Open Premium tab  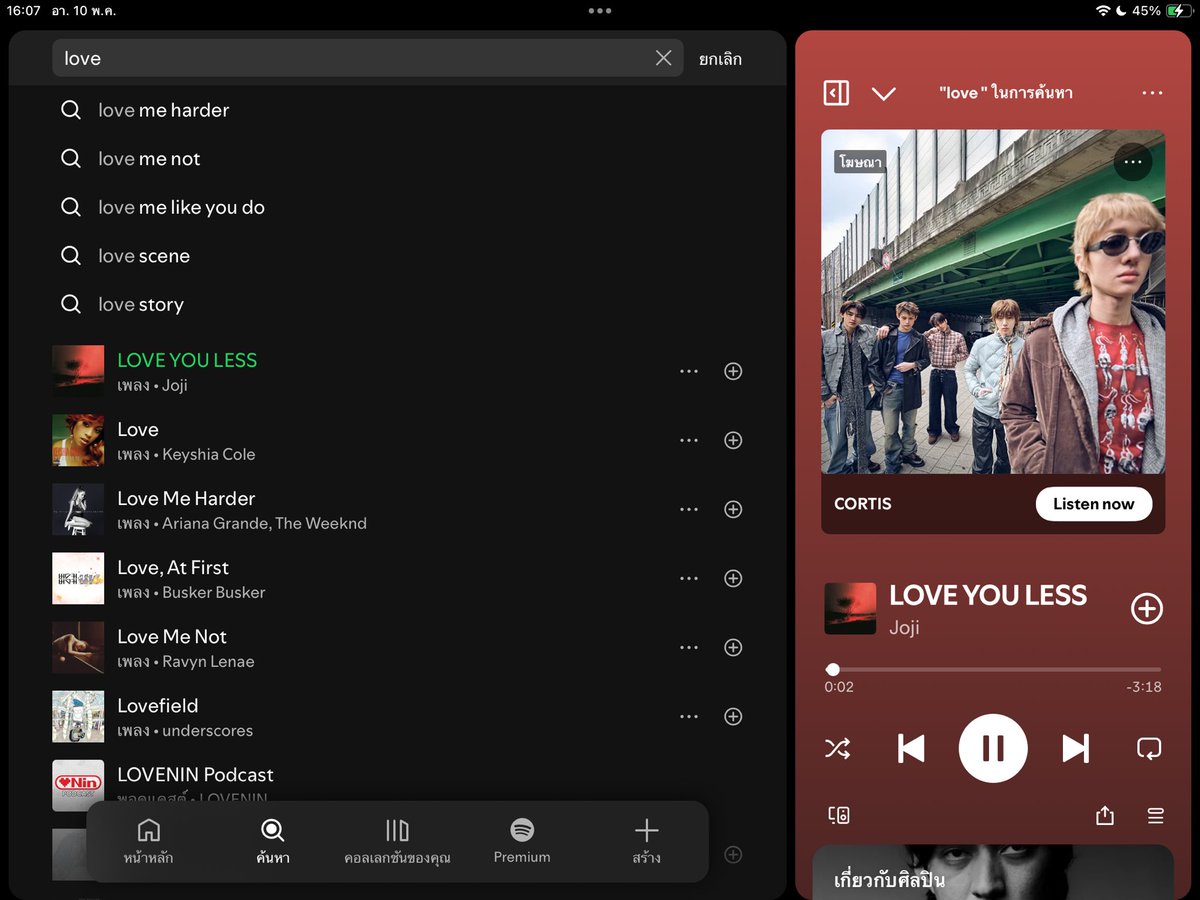tap(522, 841)
